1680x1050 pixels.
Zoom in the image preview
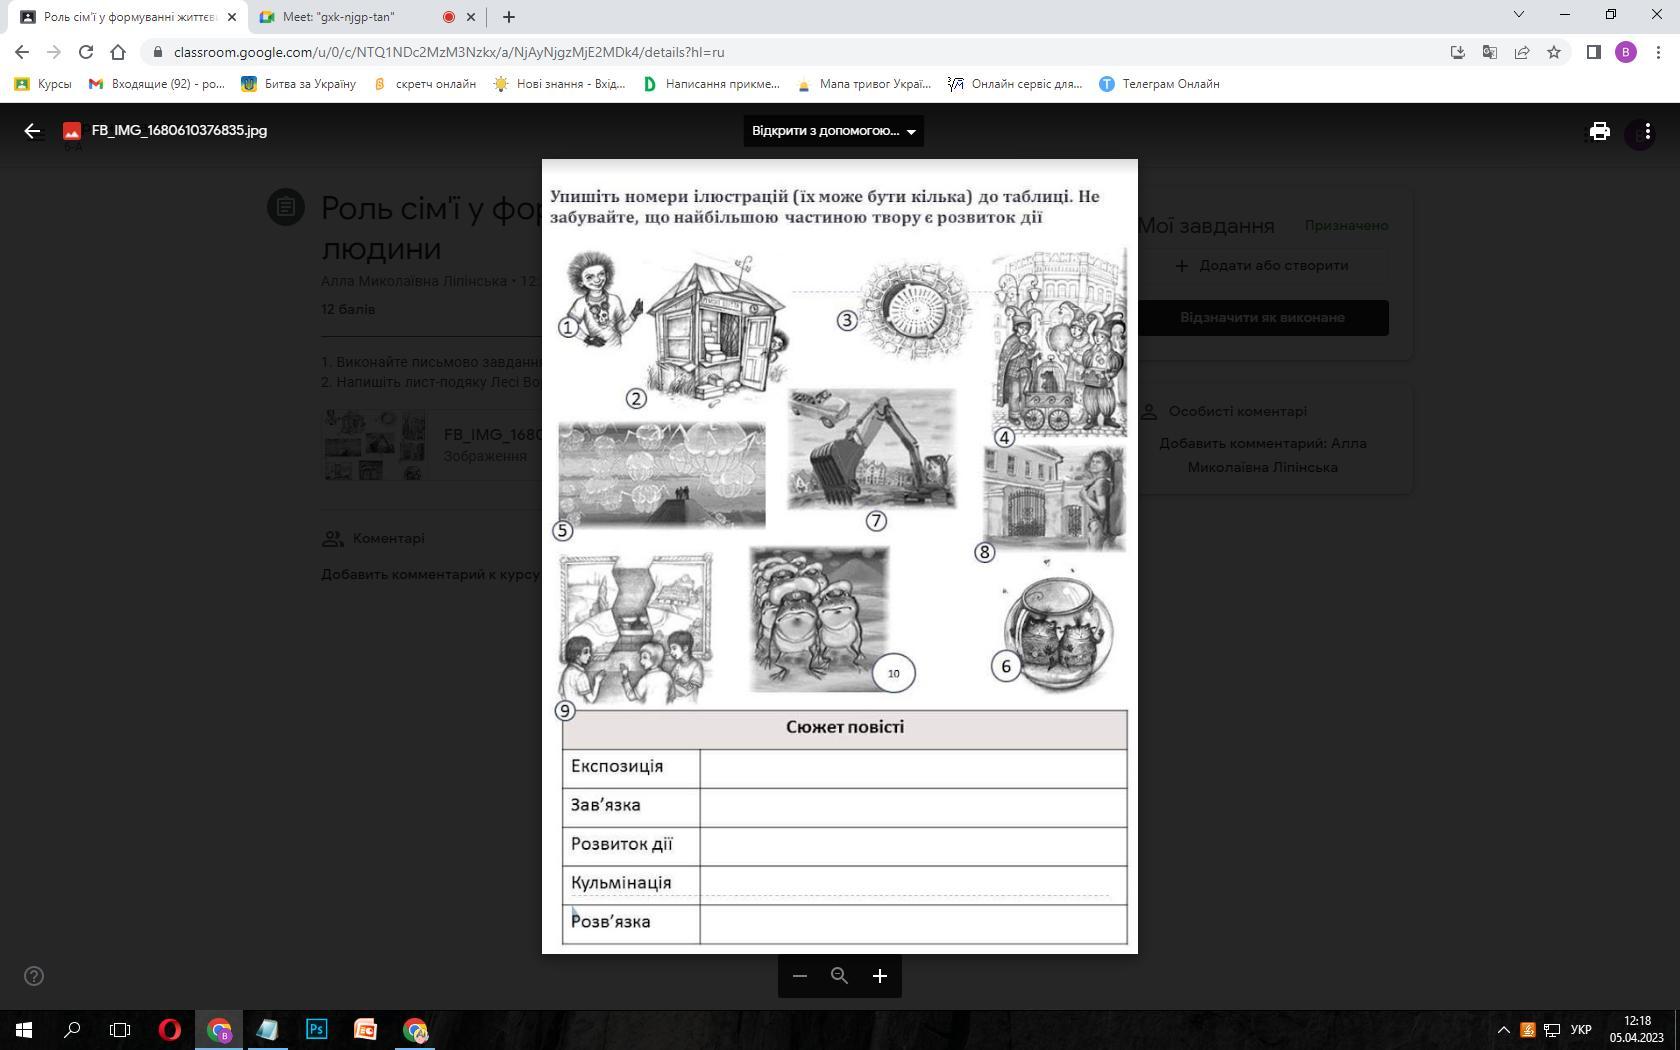click(880, 976)
